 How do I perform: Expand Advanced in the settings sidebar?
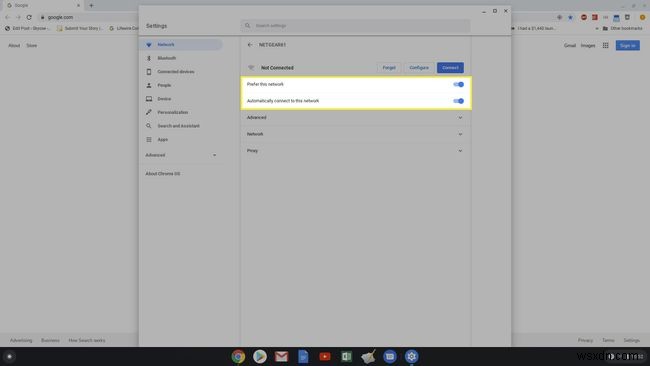tap(181, 155)
